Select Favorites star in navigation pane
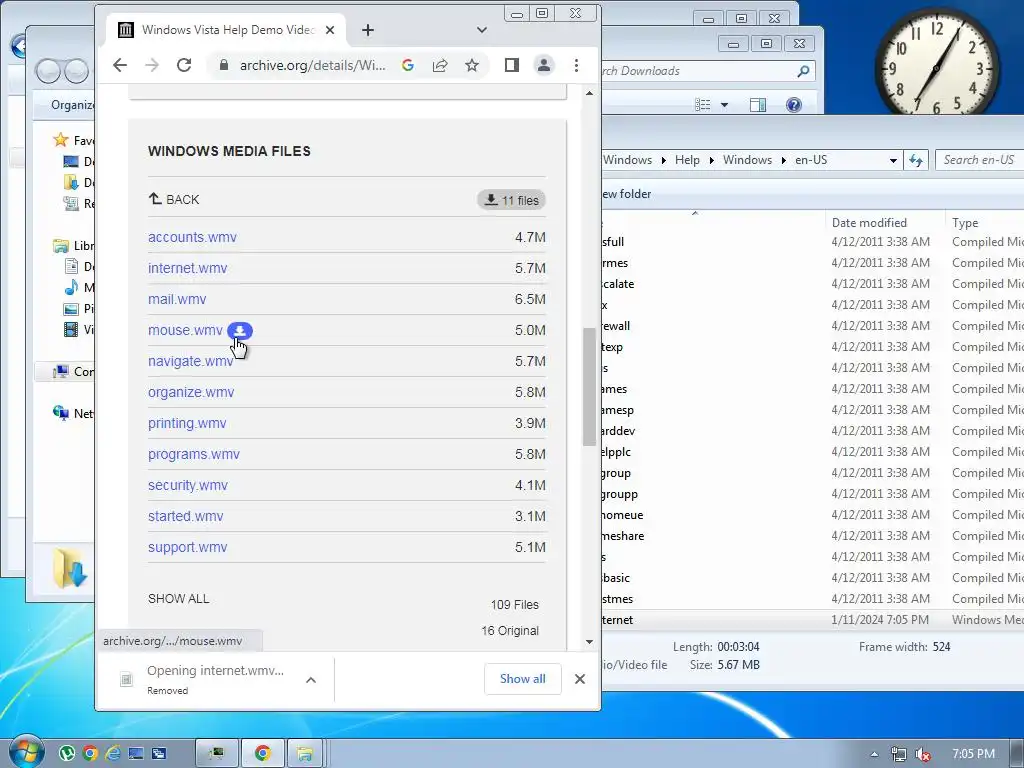1024x768 pixels. point(61,140)
